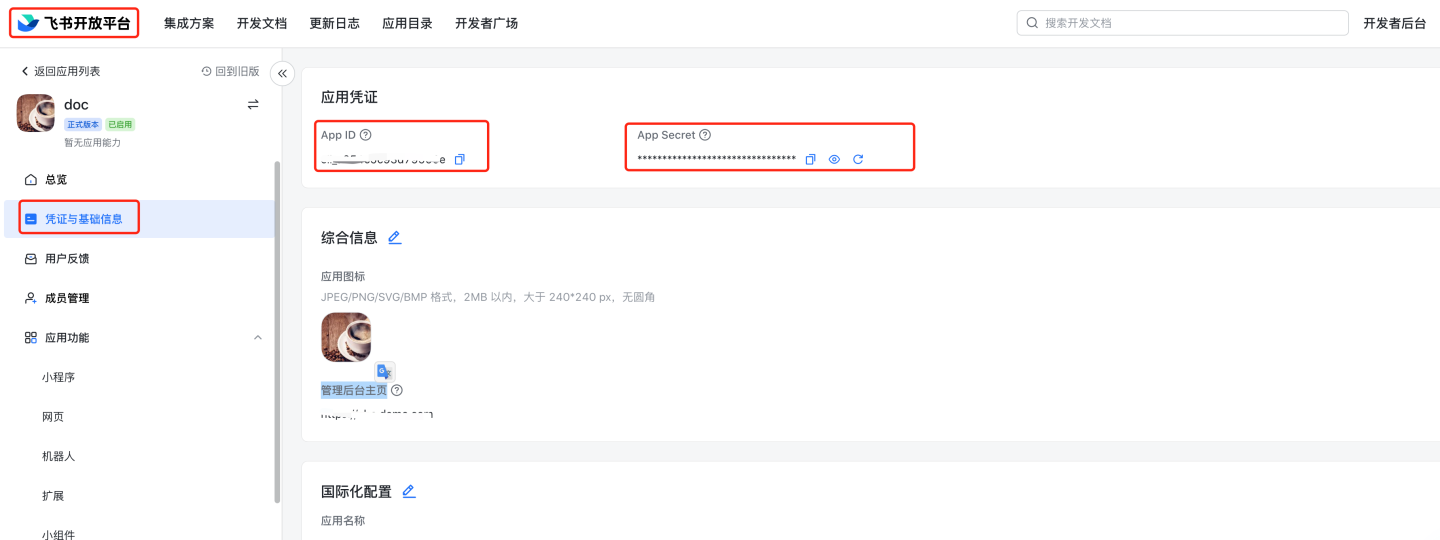Click the 总览 home icon

coord(30,180)
